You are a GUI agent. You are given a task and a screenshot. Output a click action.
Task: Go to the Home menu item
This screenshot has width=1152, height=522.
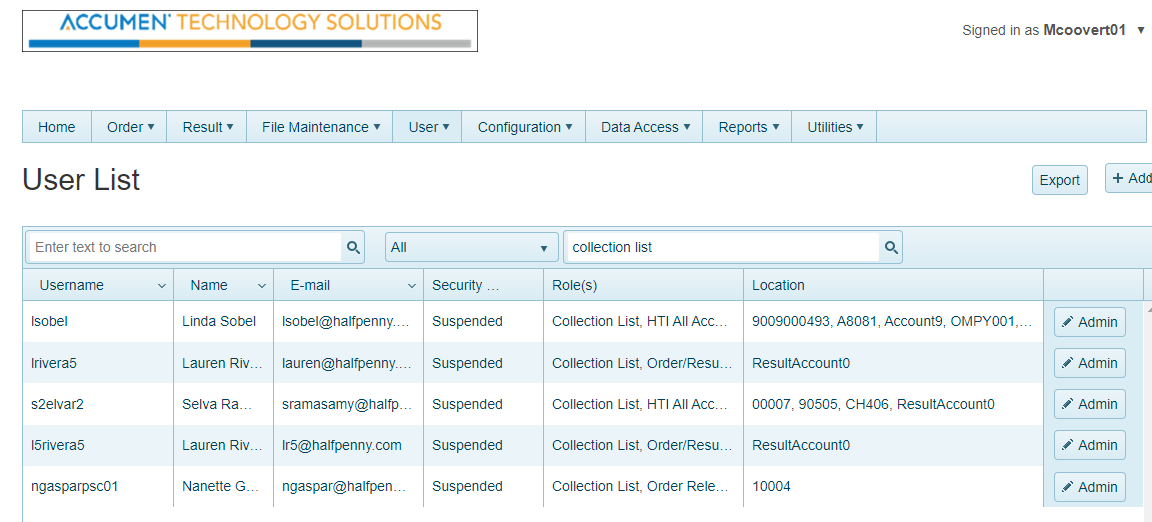57,127
